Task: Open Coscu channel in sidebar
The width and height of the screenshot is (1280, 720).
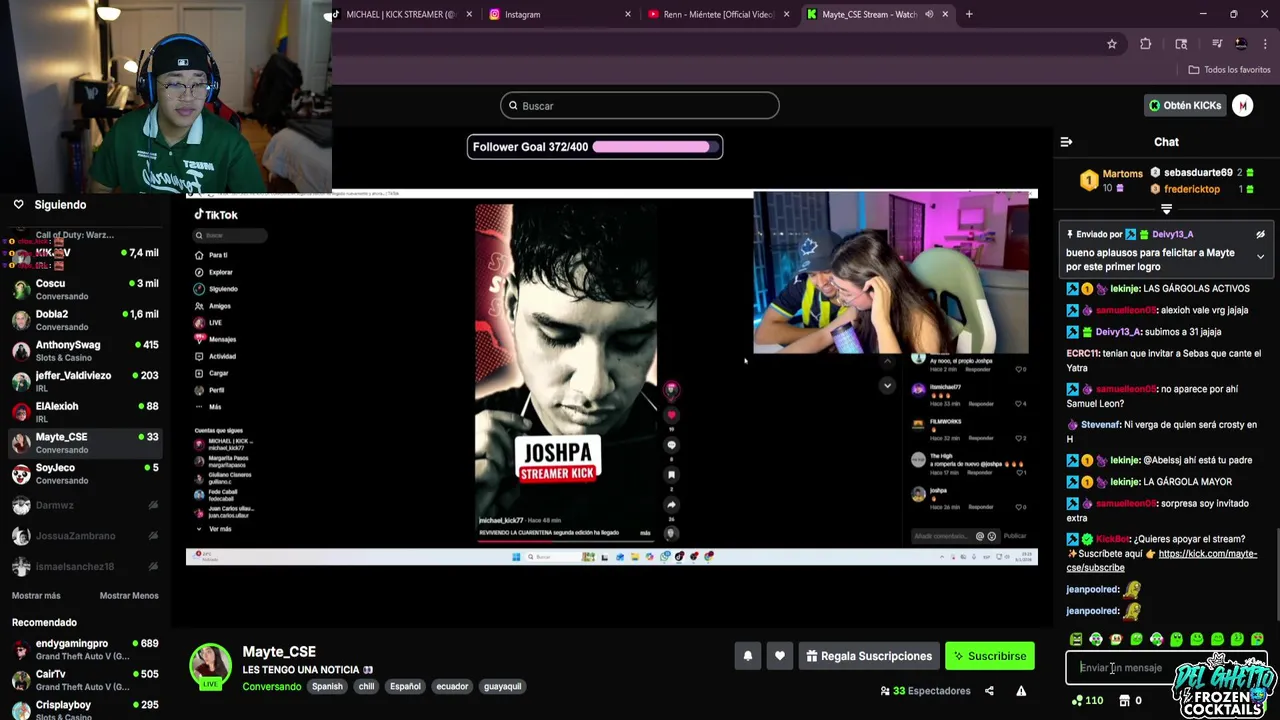Action: pos(85,289)
